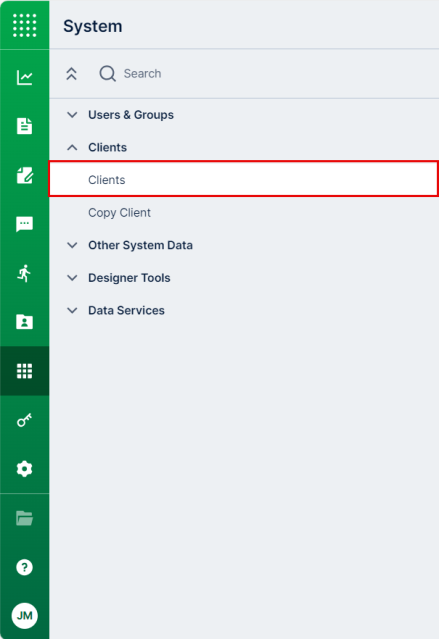Open the contact card person icon

tap(24, 322)
